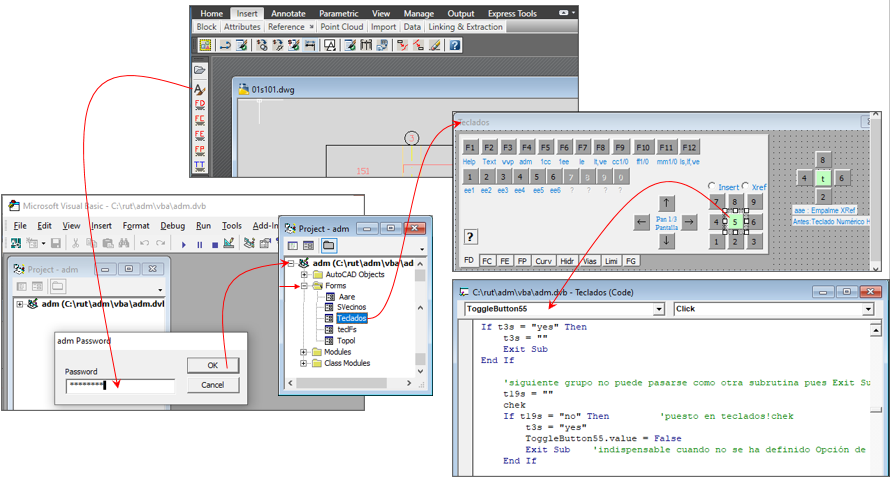Click the FC icon in AutoCAD's vertical toolbar
Image resolution: width=890 pixels, height=477 pixels.
200,120
